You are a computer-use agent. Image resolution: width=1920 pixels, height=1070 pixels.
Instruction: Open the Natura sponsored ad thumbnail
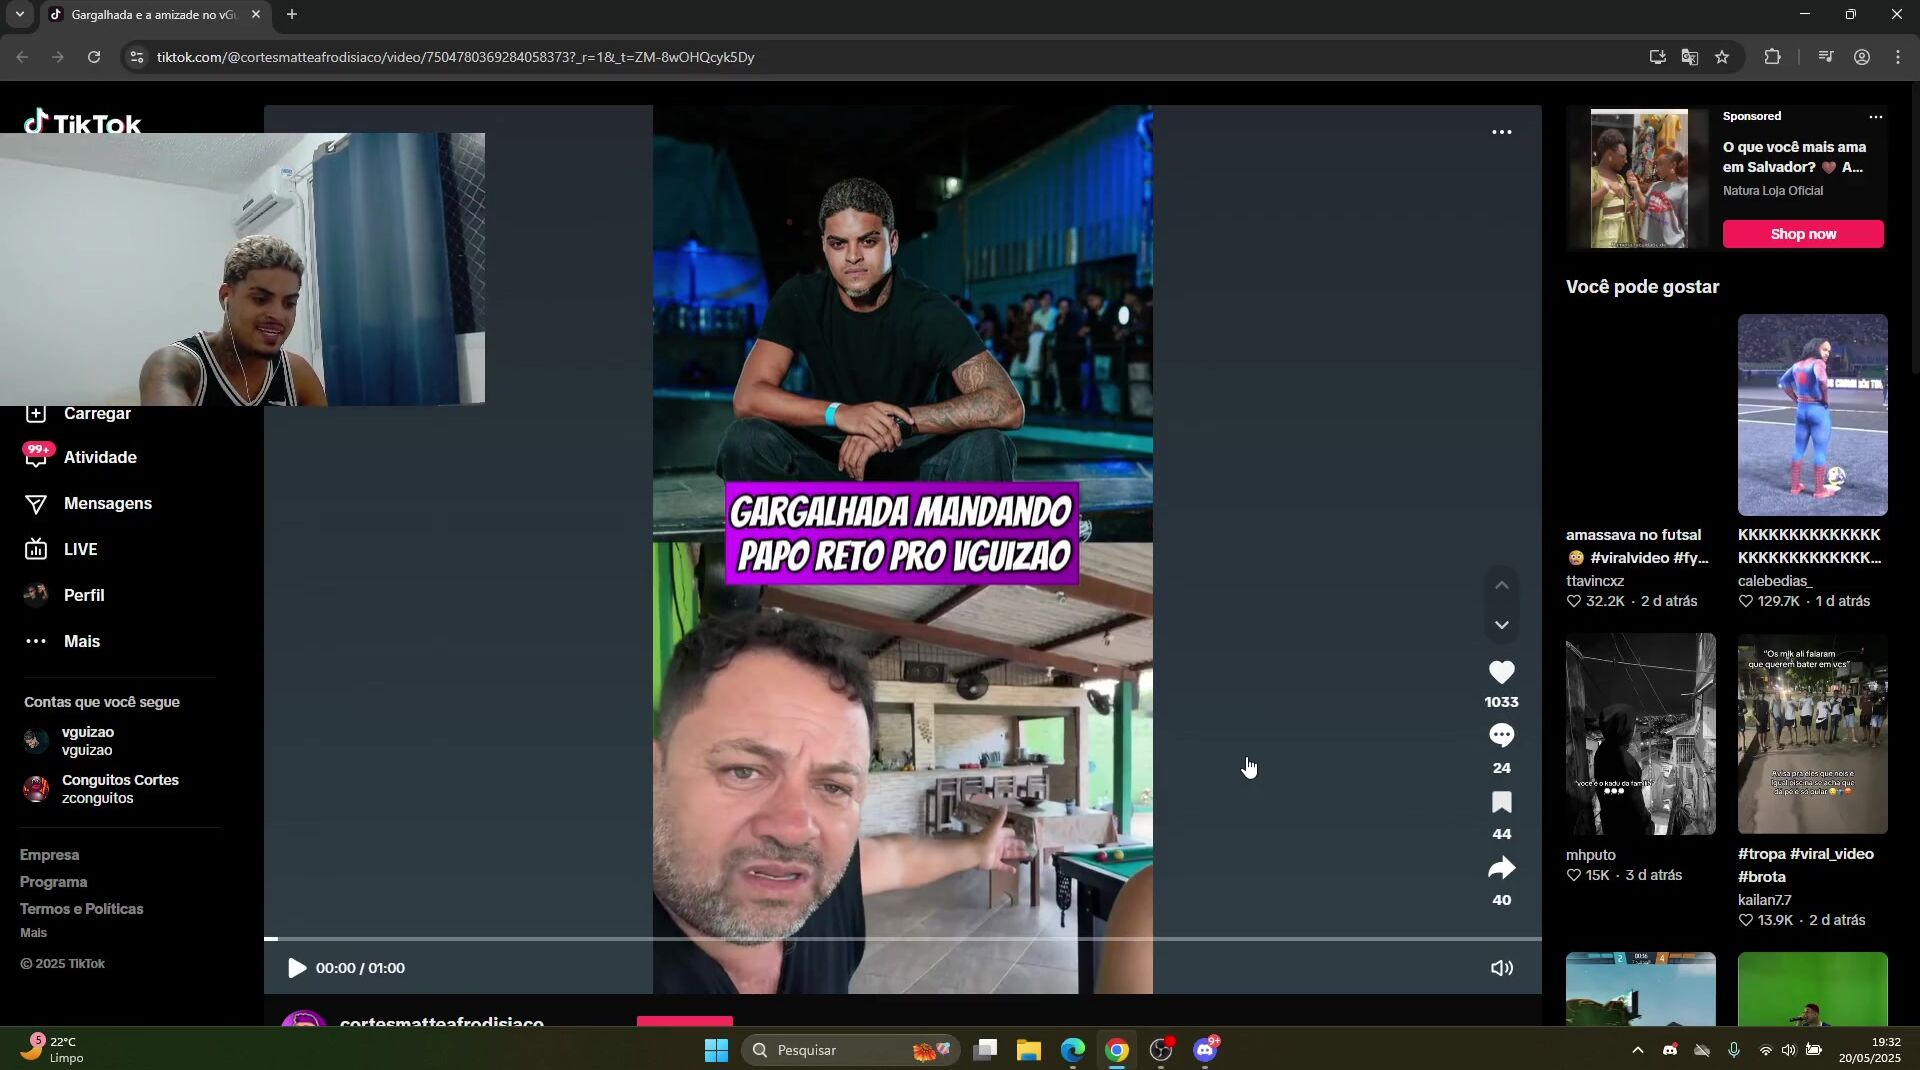pos(1639,179)
